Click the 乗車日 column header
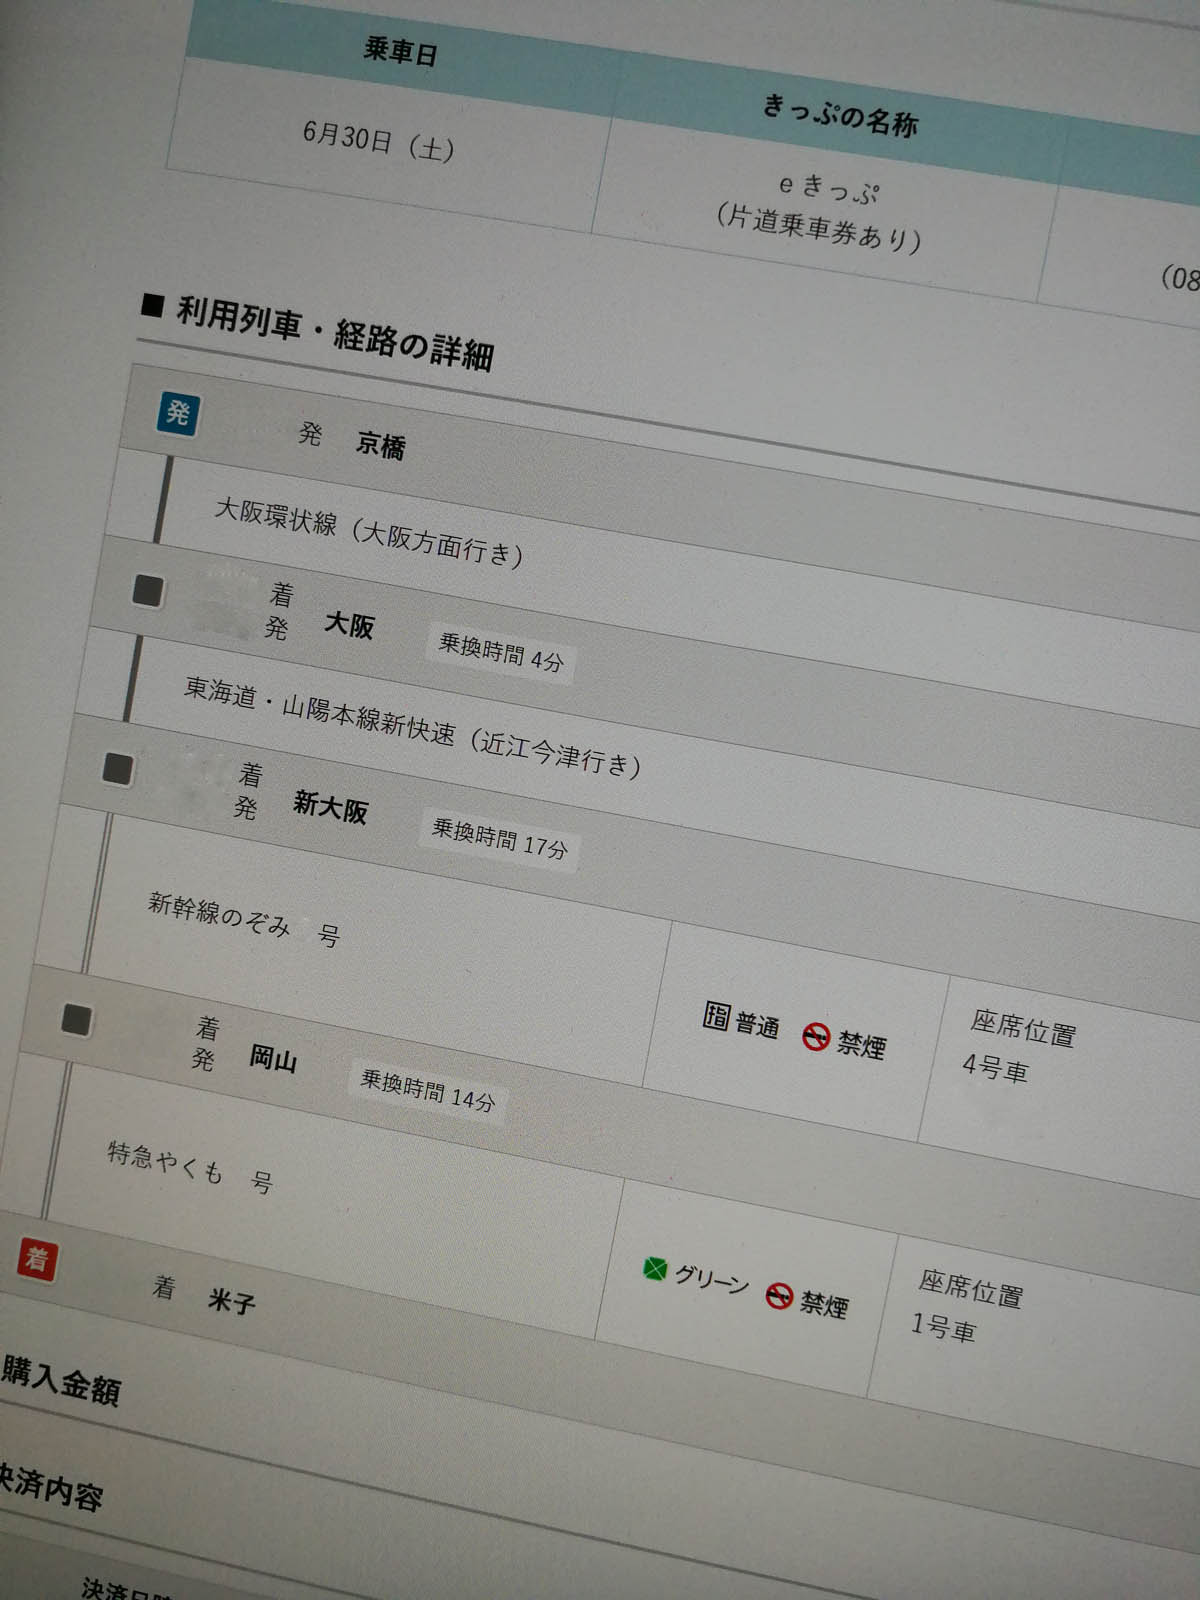 400,50
